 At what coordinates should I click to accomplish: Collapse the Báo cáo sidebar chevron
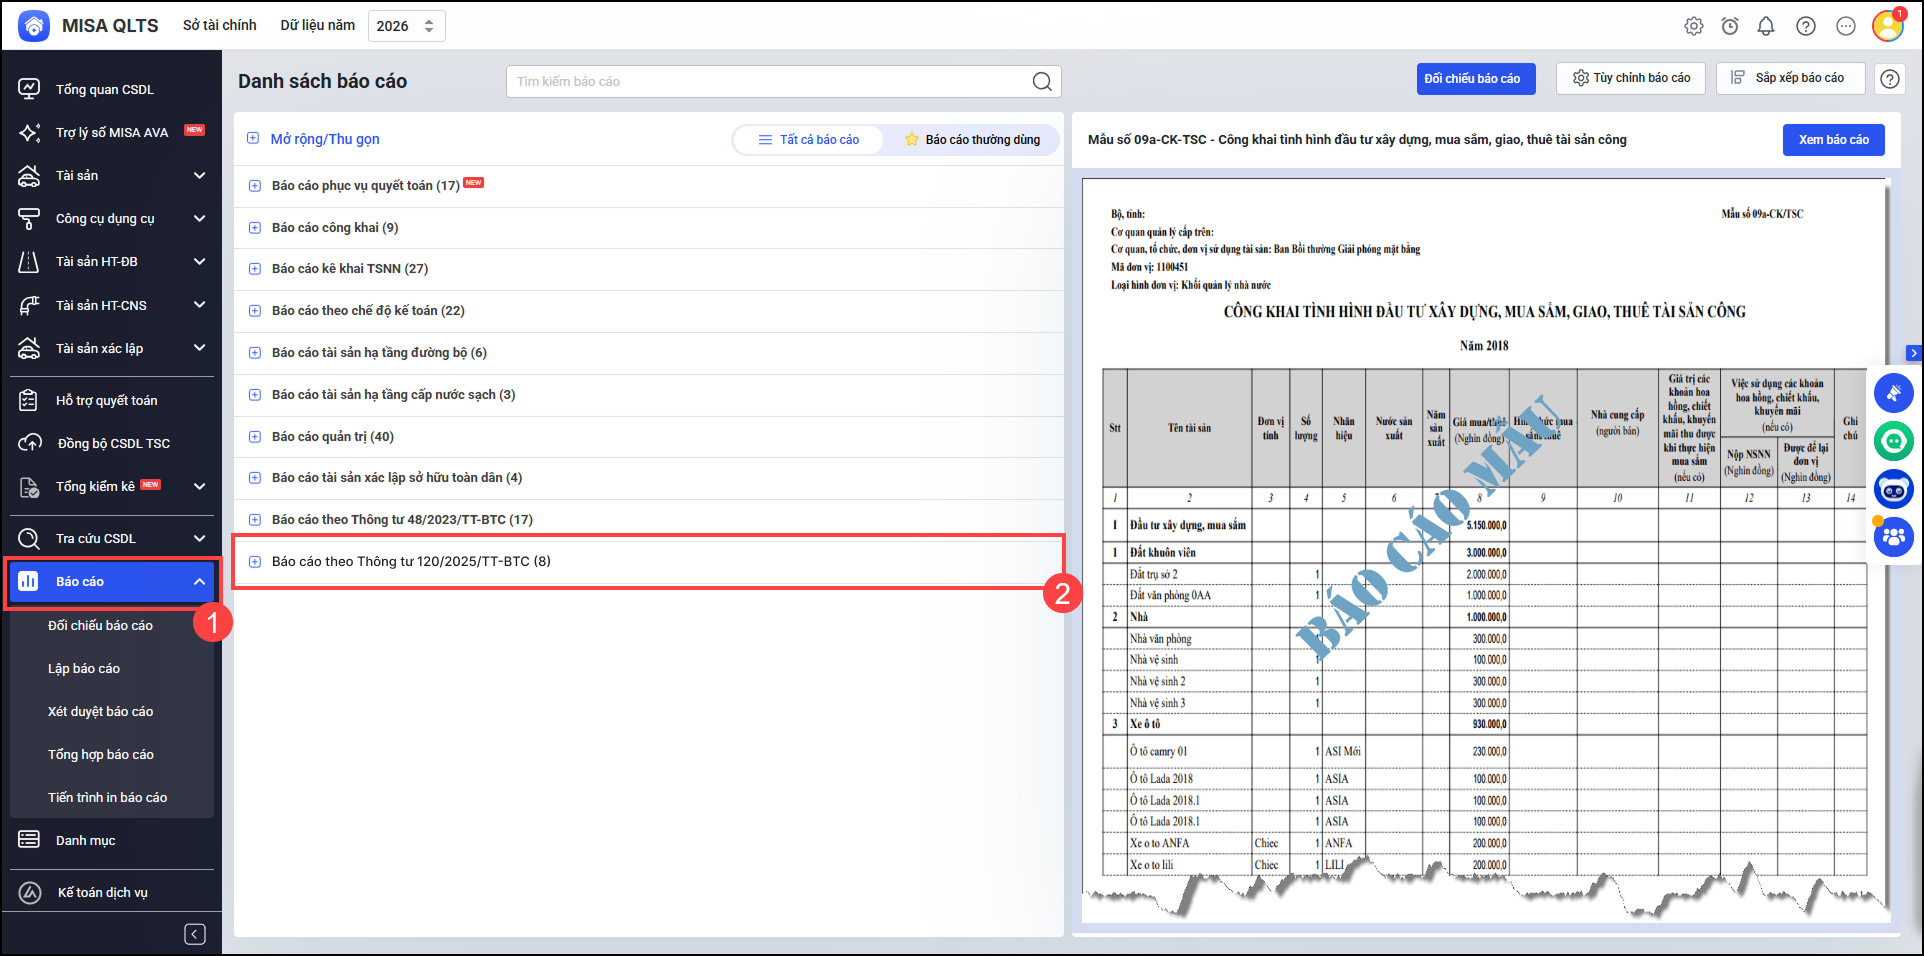(x=200, y=582)
